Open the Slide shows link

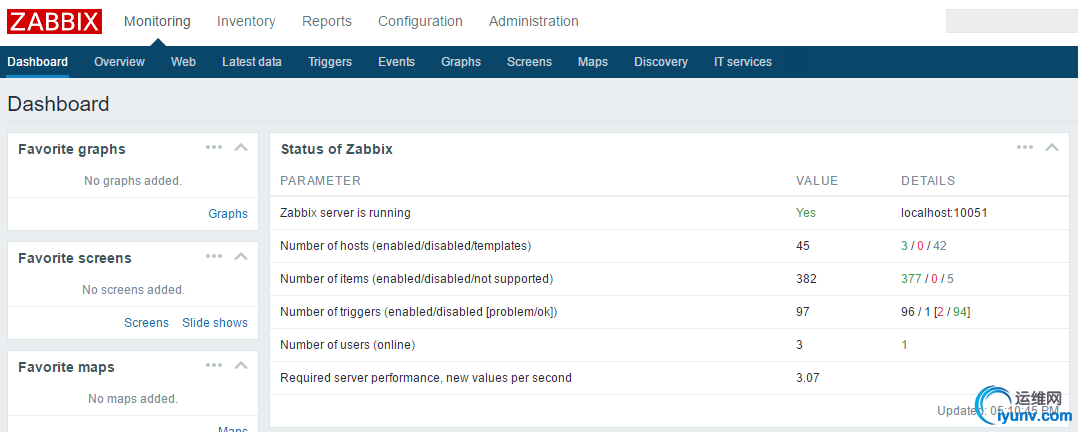(x=215, y=323)
